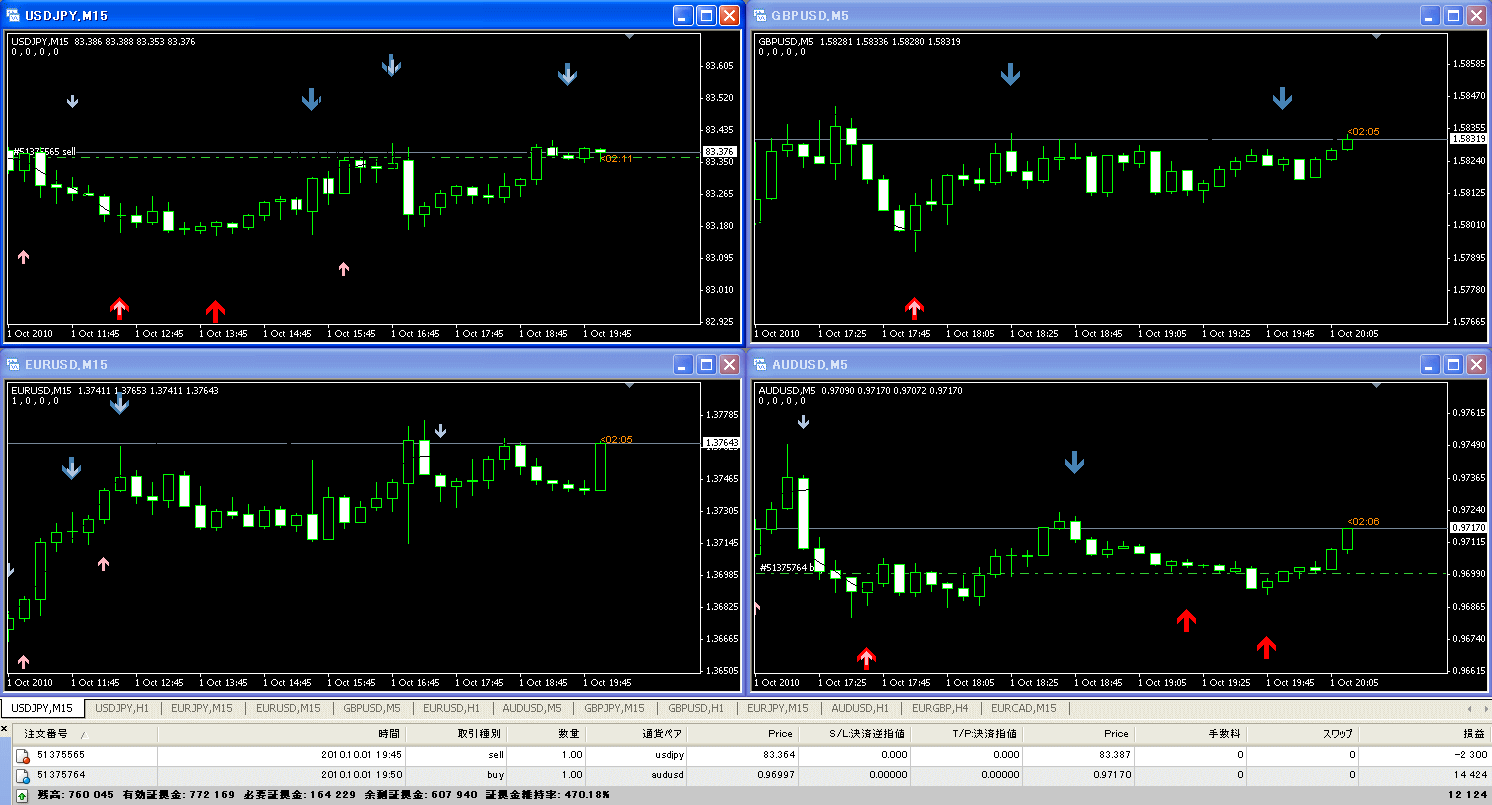Screen dimensions: 1492x805
Task: Select the EURUSD,M15 tab
Action: (x=288, y=708)
